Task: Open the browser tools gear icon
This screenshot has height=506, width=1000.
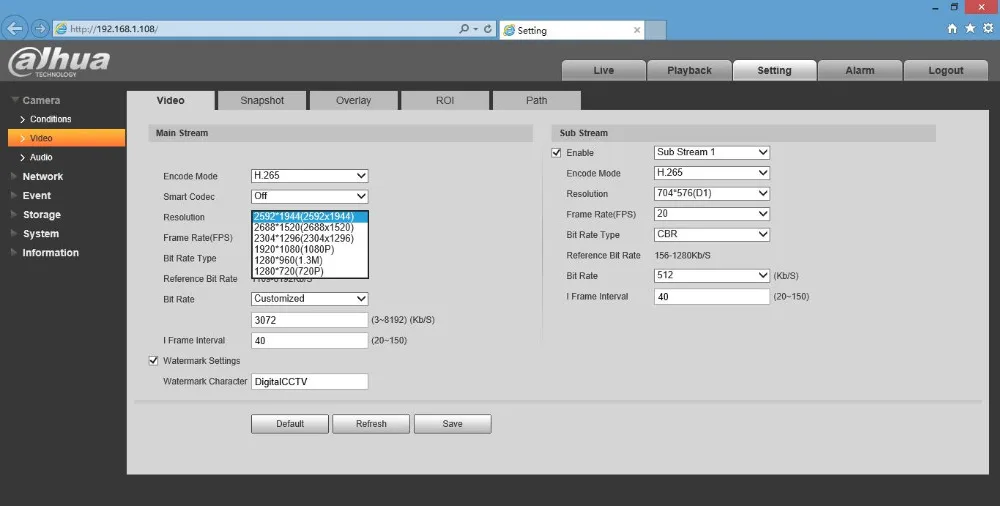Action: [988, 29]
